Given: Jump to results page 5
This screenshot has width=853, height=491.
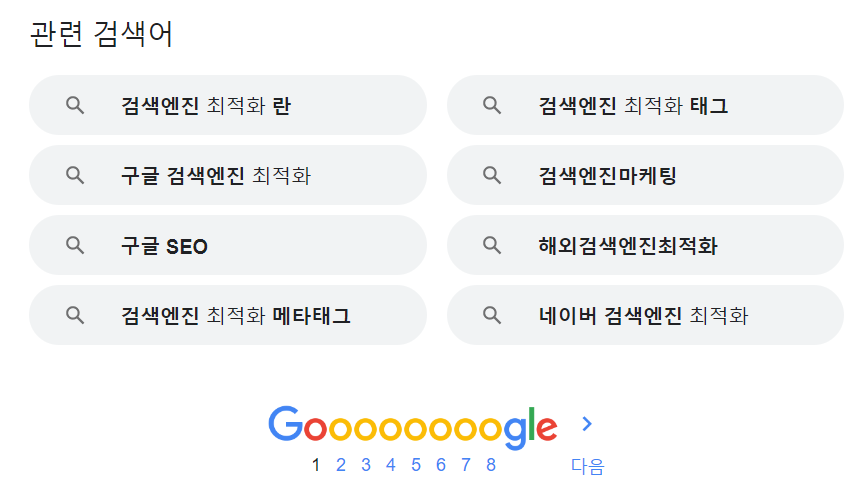Looking at the screenshot, I should coord(416,464).
